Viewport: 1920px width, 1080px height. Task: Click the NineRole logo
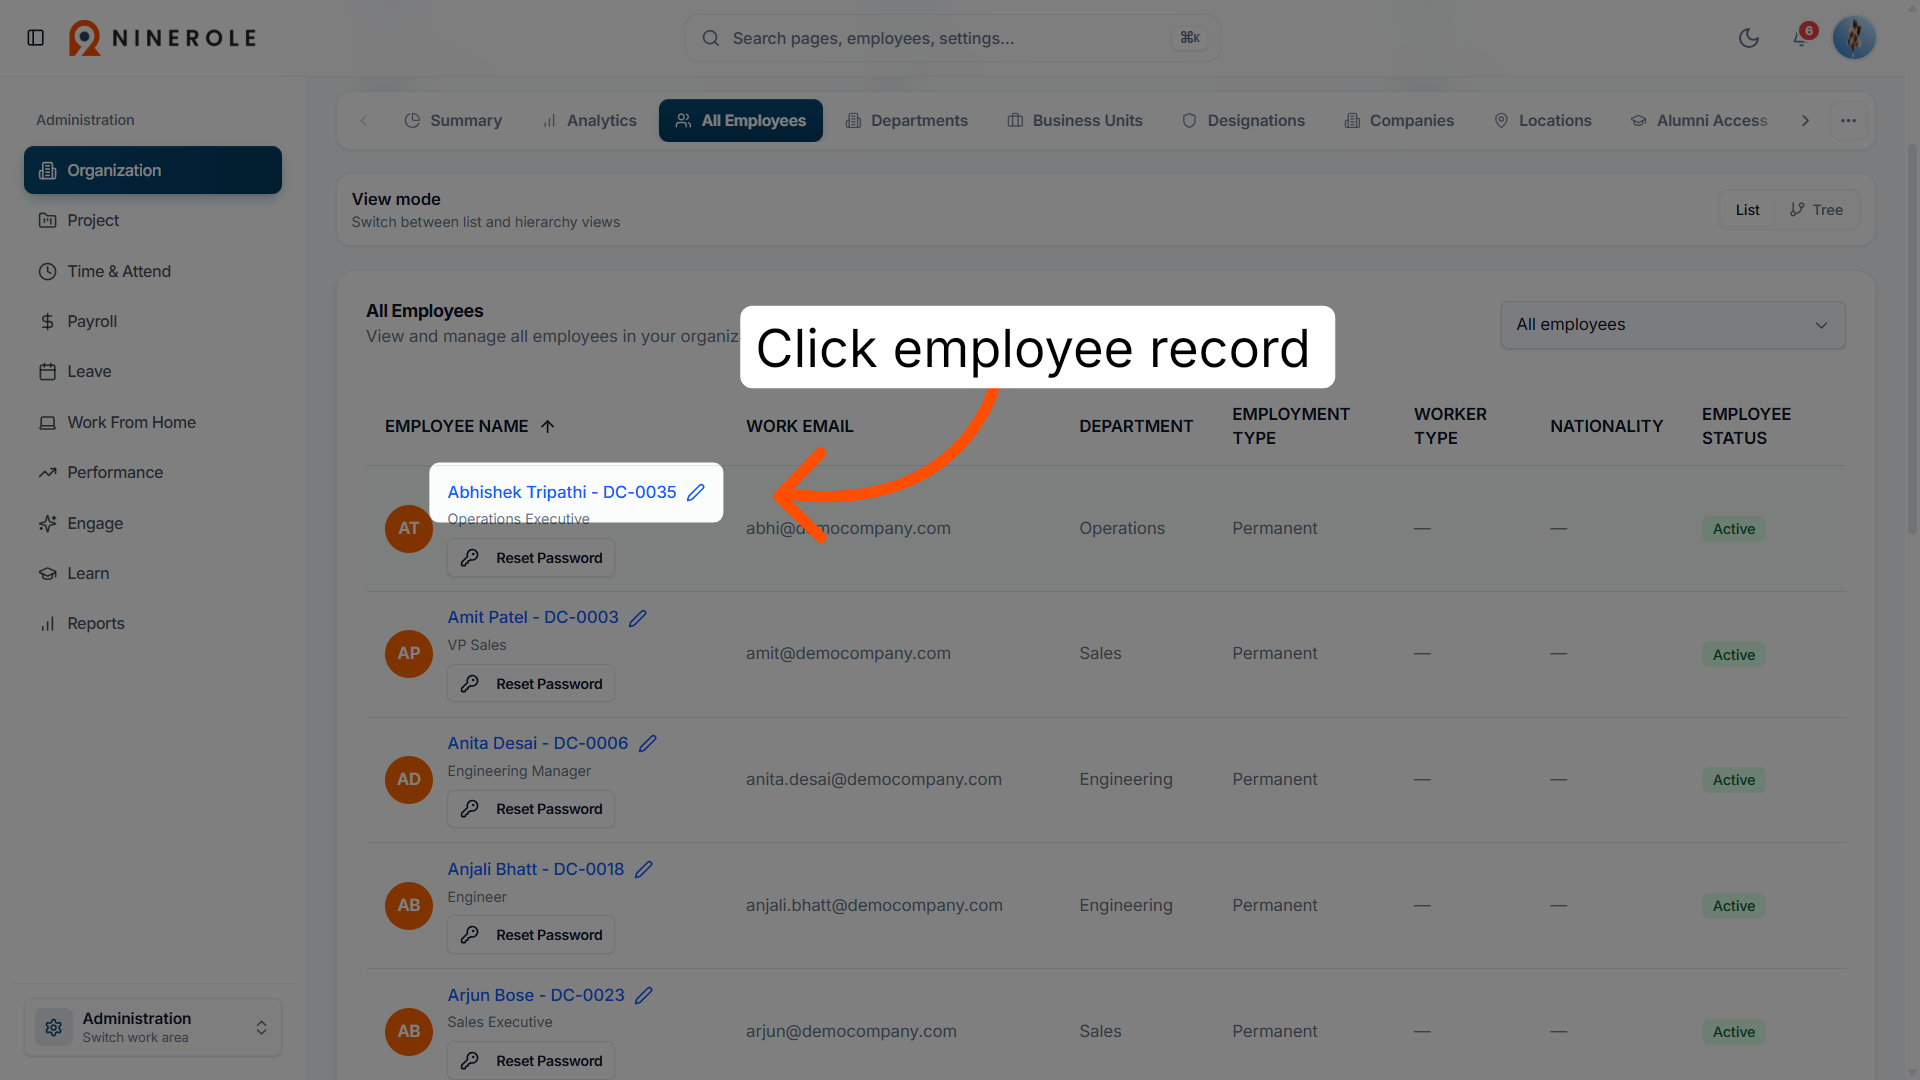click(x=162, y=38)
